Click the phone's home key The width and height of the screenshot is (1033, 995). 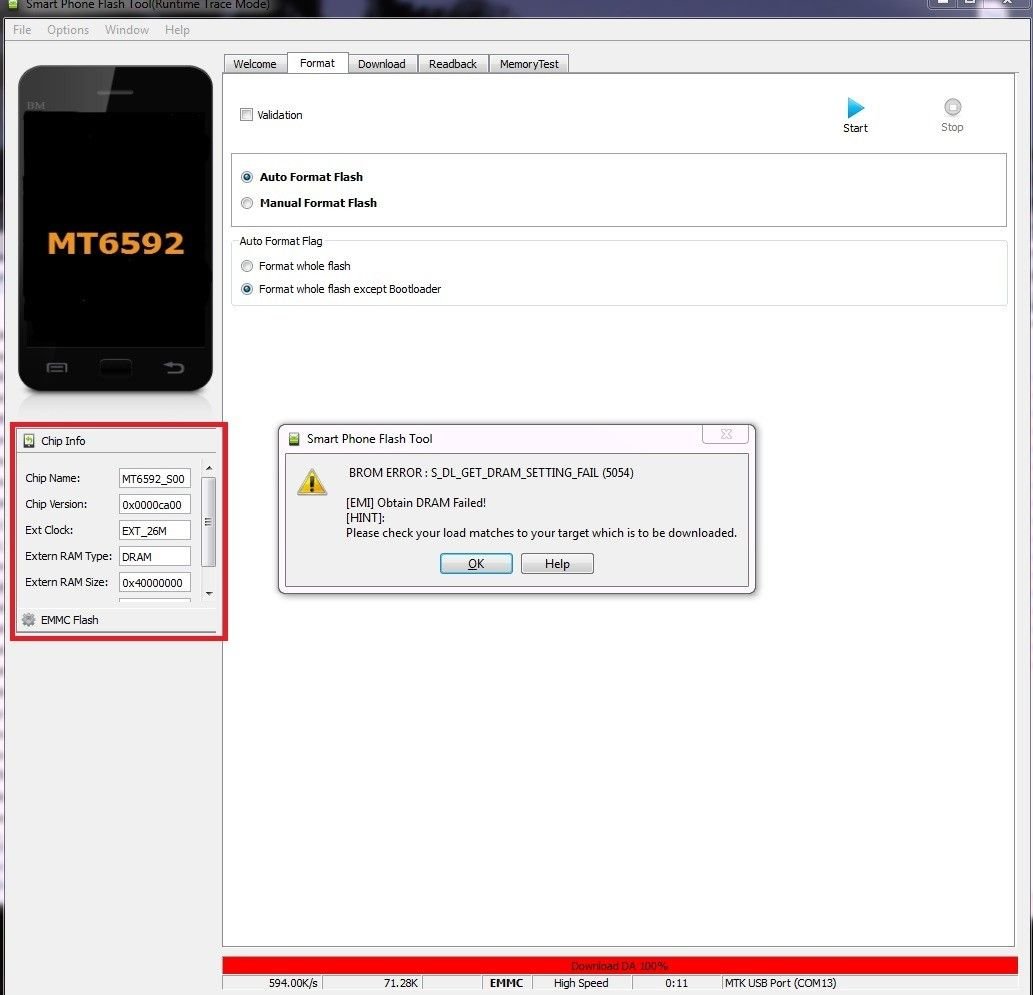(x=115, y=368)
